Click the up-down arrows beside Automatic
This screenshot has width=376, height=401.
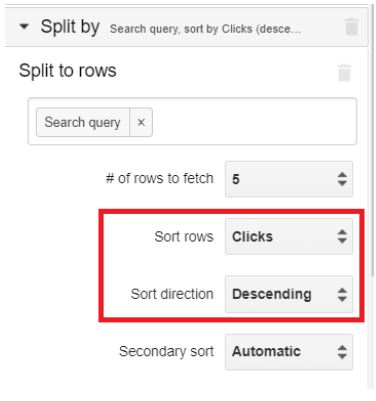(342, 352)
